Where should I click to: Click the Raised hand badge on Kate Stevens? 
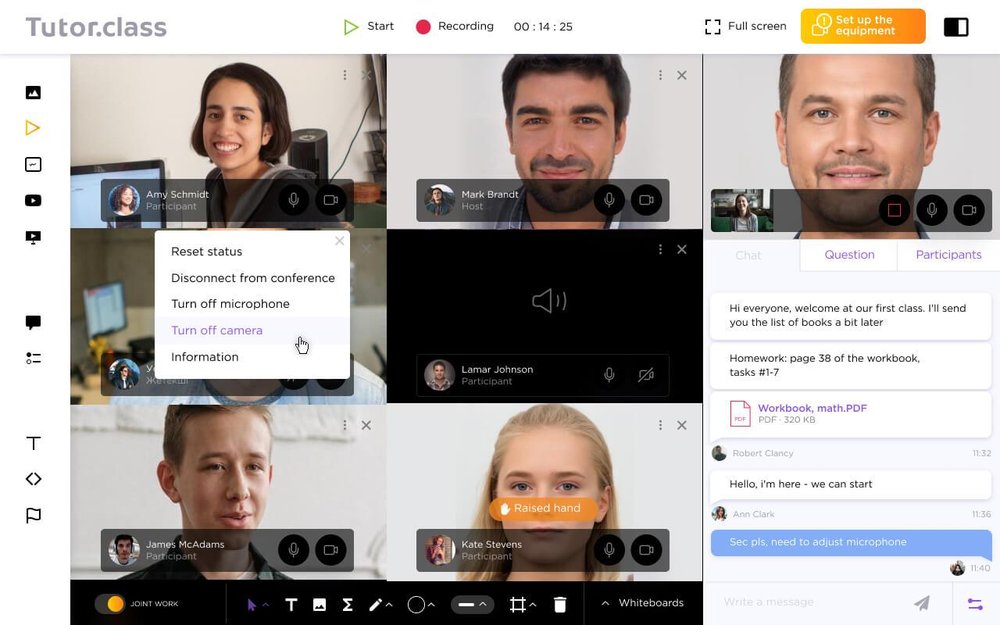(x=541, y=508)
